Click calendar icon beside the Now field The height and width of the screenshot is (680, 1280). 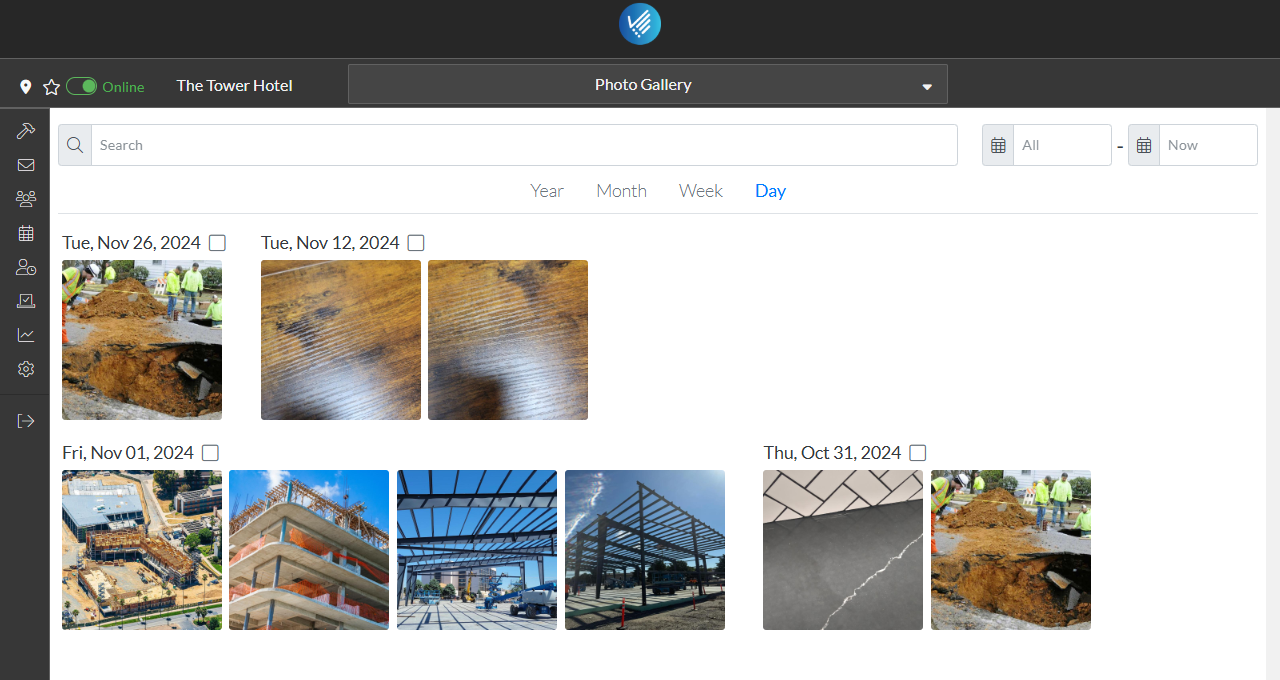pos(1144,145)
